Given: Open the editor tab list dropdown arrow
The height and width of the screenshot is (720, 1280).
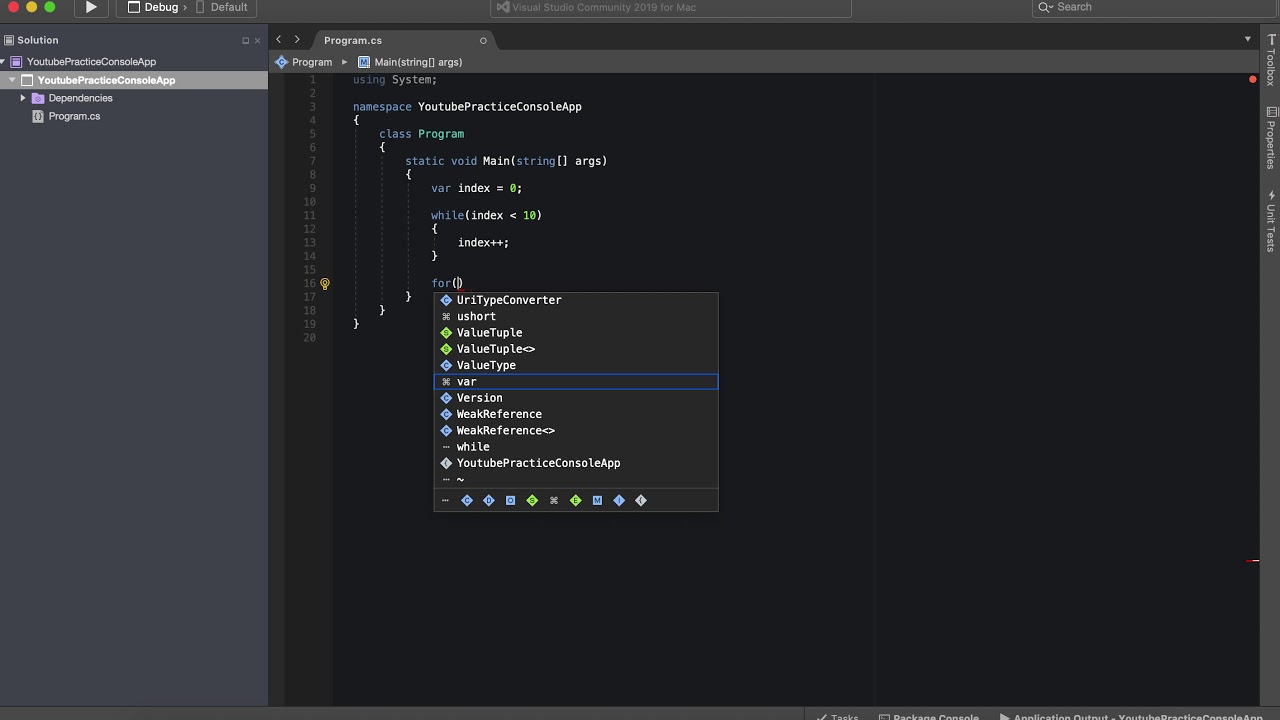Looking at the screenshot, I should click(x=1247, y=40).
